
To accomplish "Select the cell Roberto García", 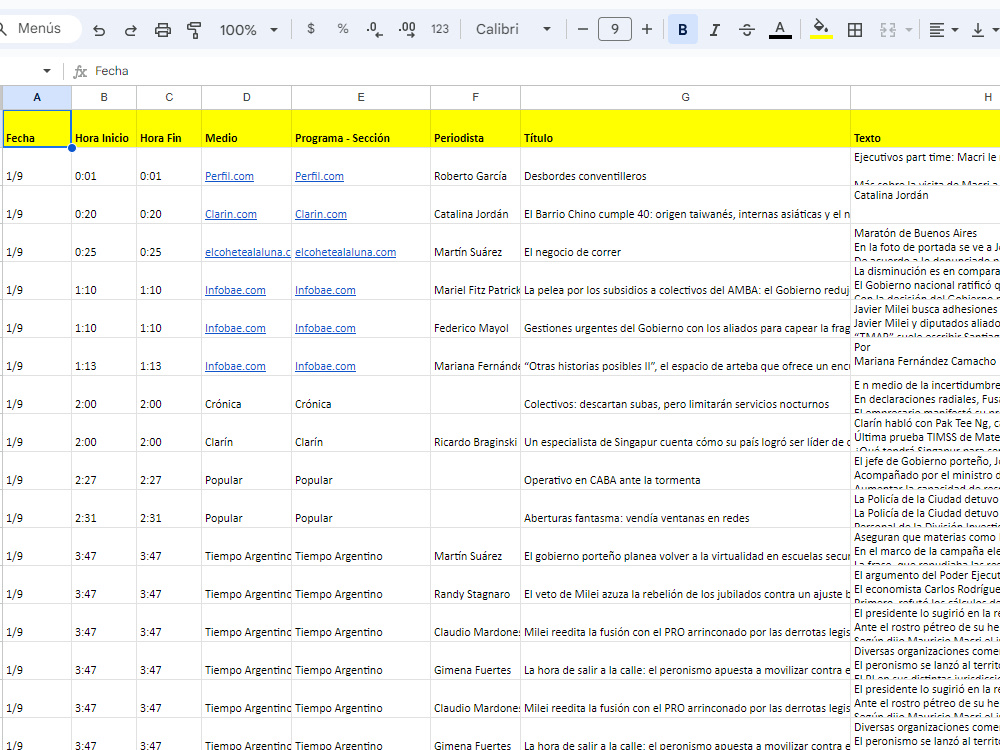I will (475, 167).
